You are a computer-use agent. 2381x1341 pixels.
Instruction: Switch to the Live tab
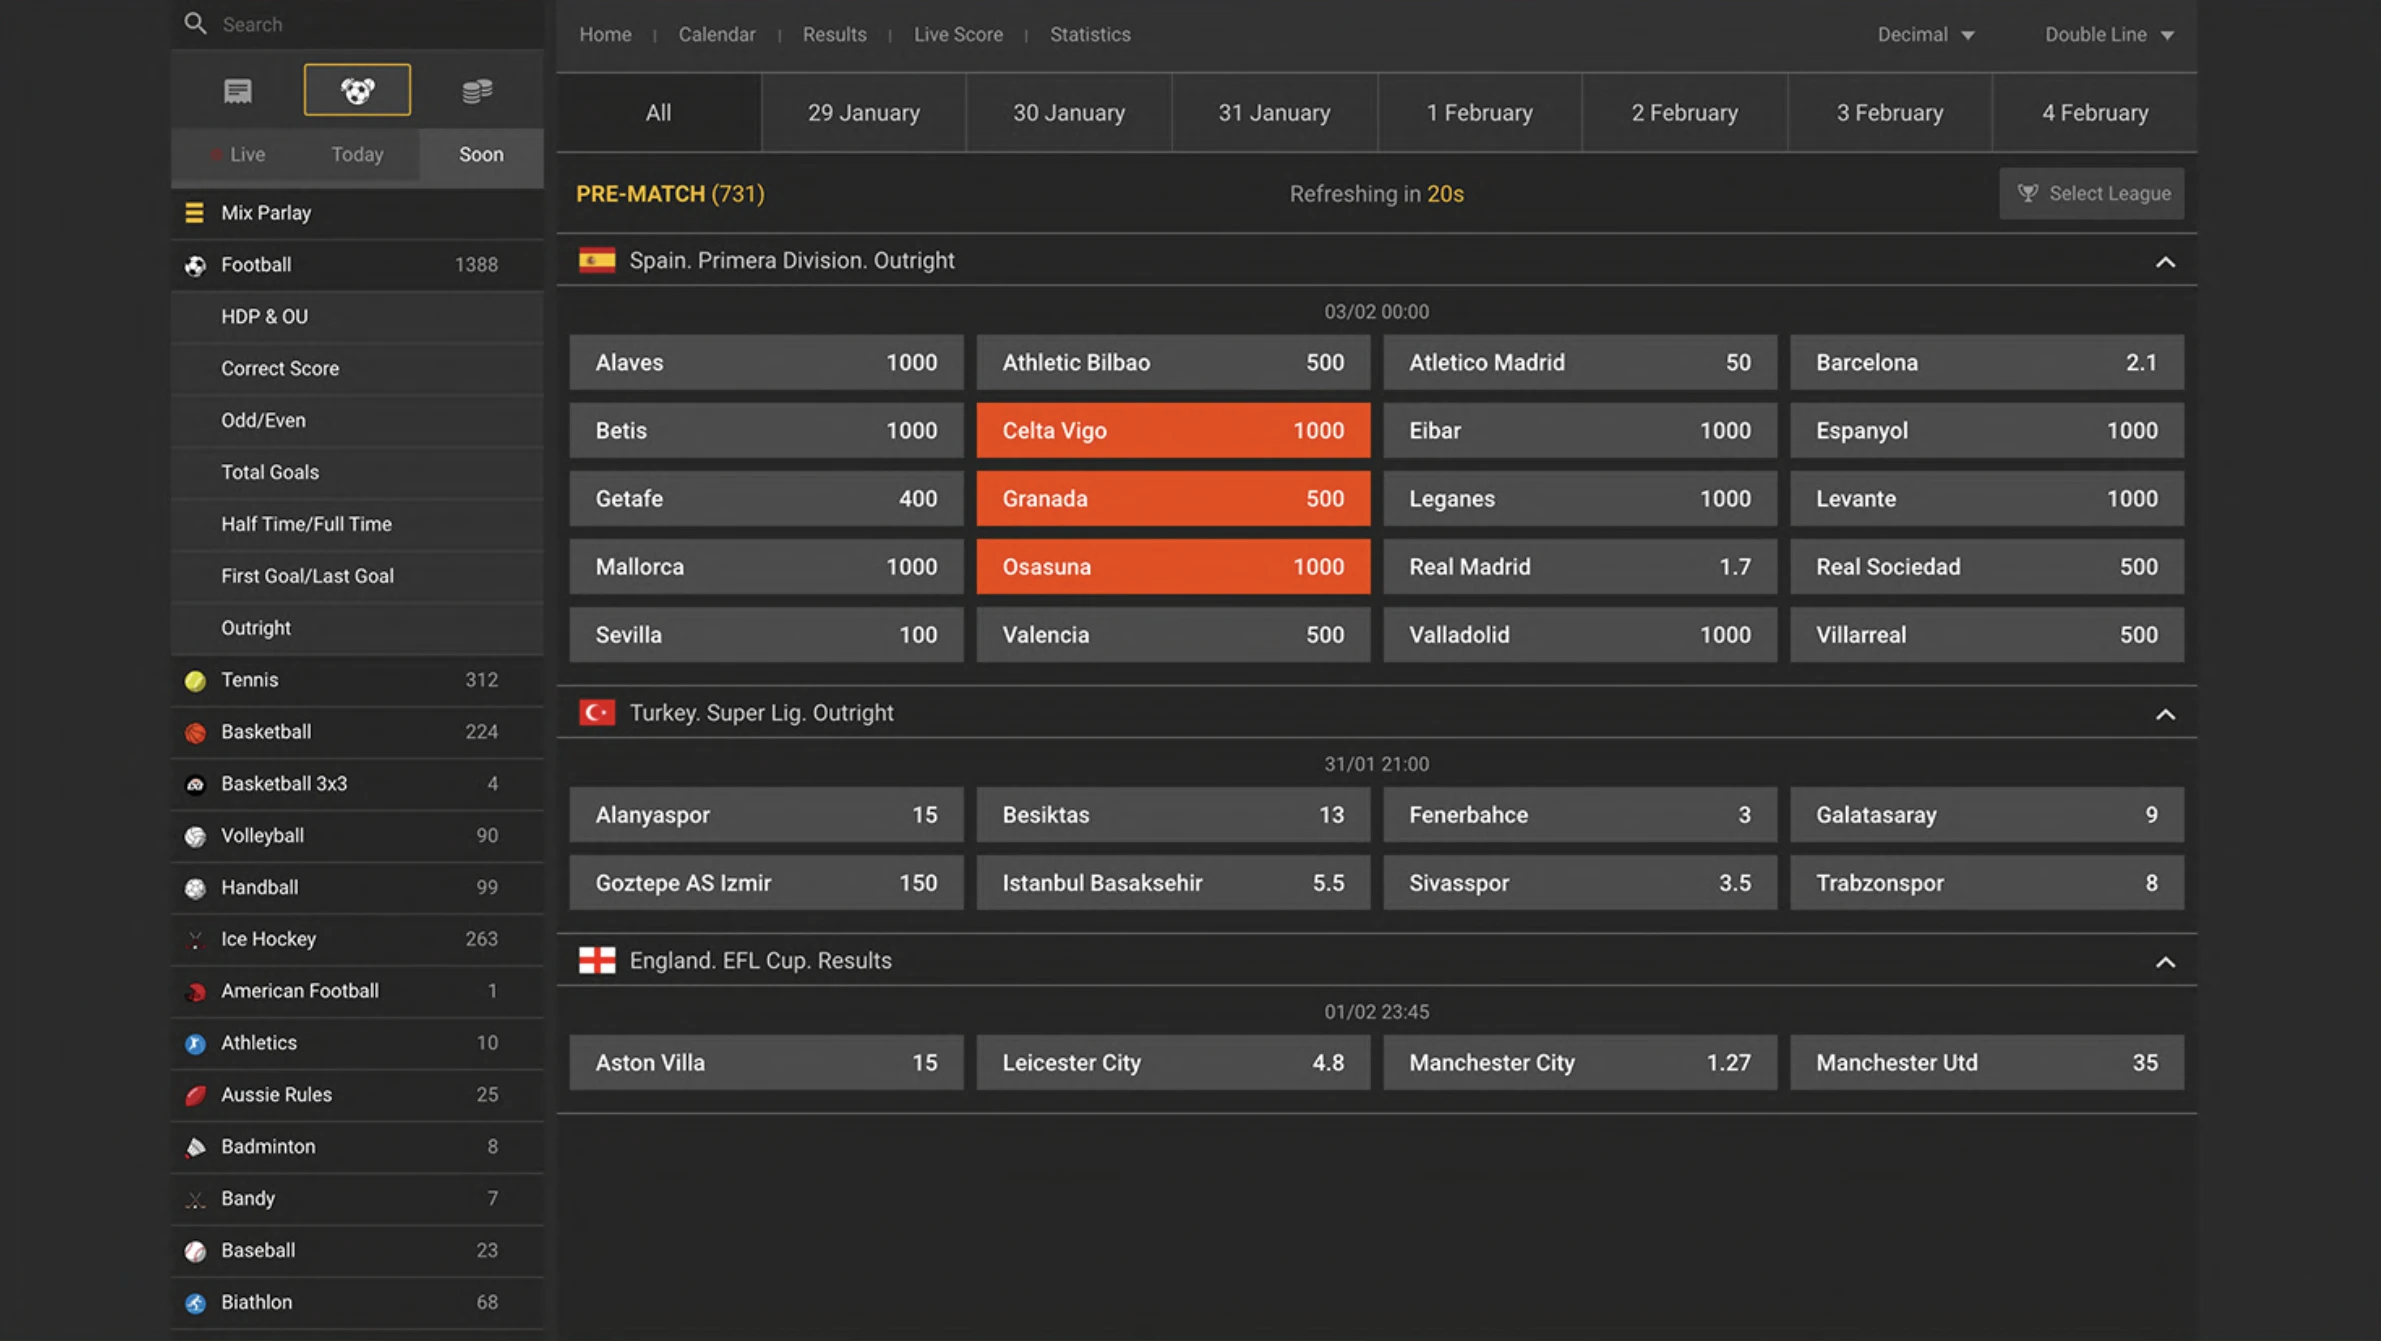coord(237,154)
